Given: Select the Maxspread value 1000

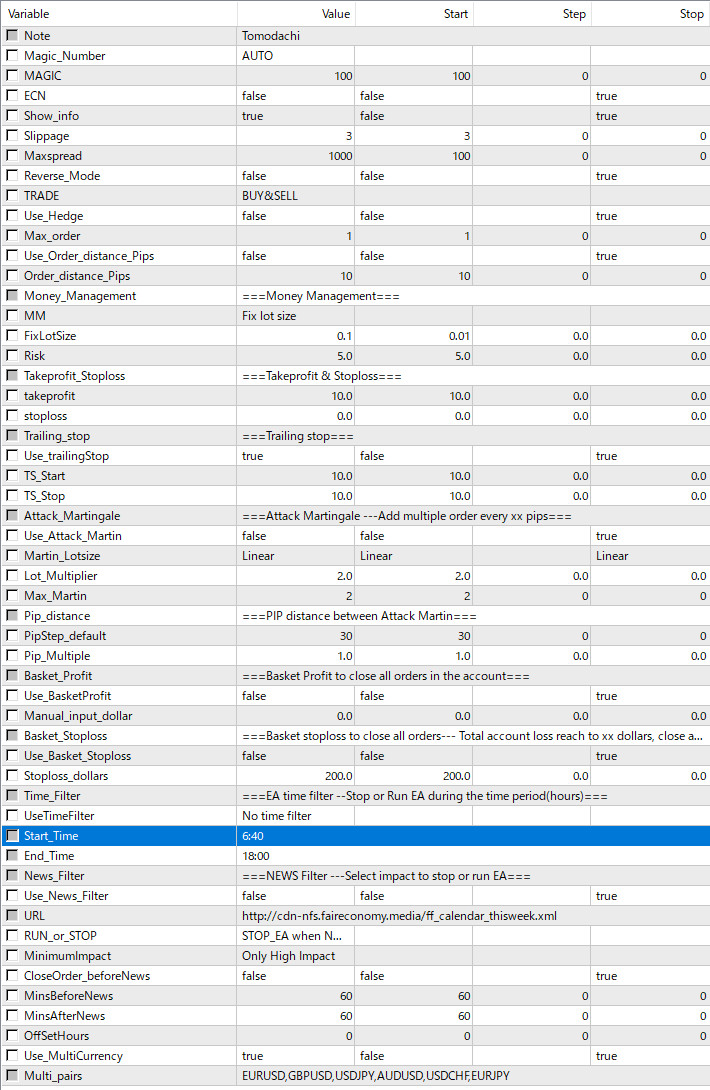Looking at the screenshot, I should pos(296,156).
